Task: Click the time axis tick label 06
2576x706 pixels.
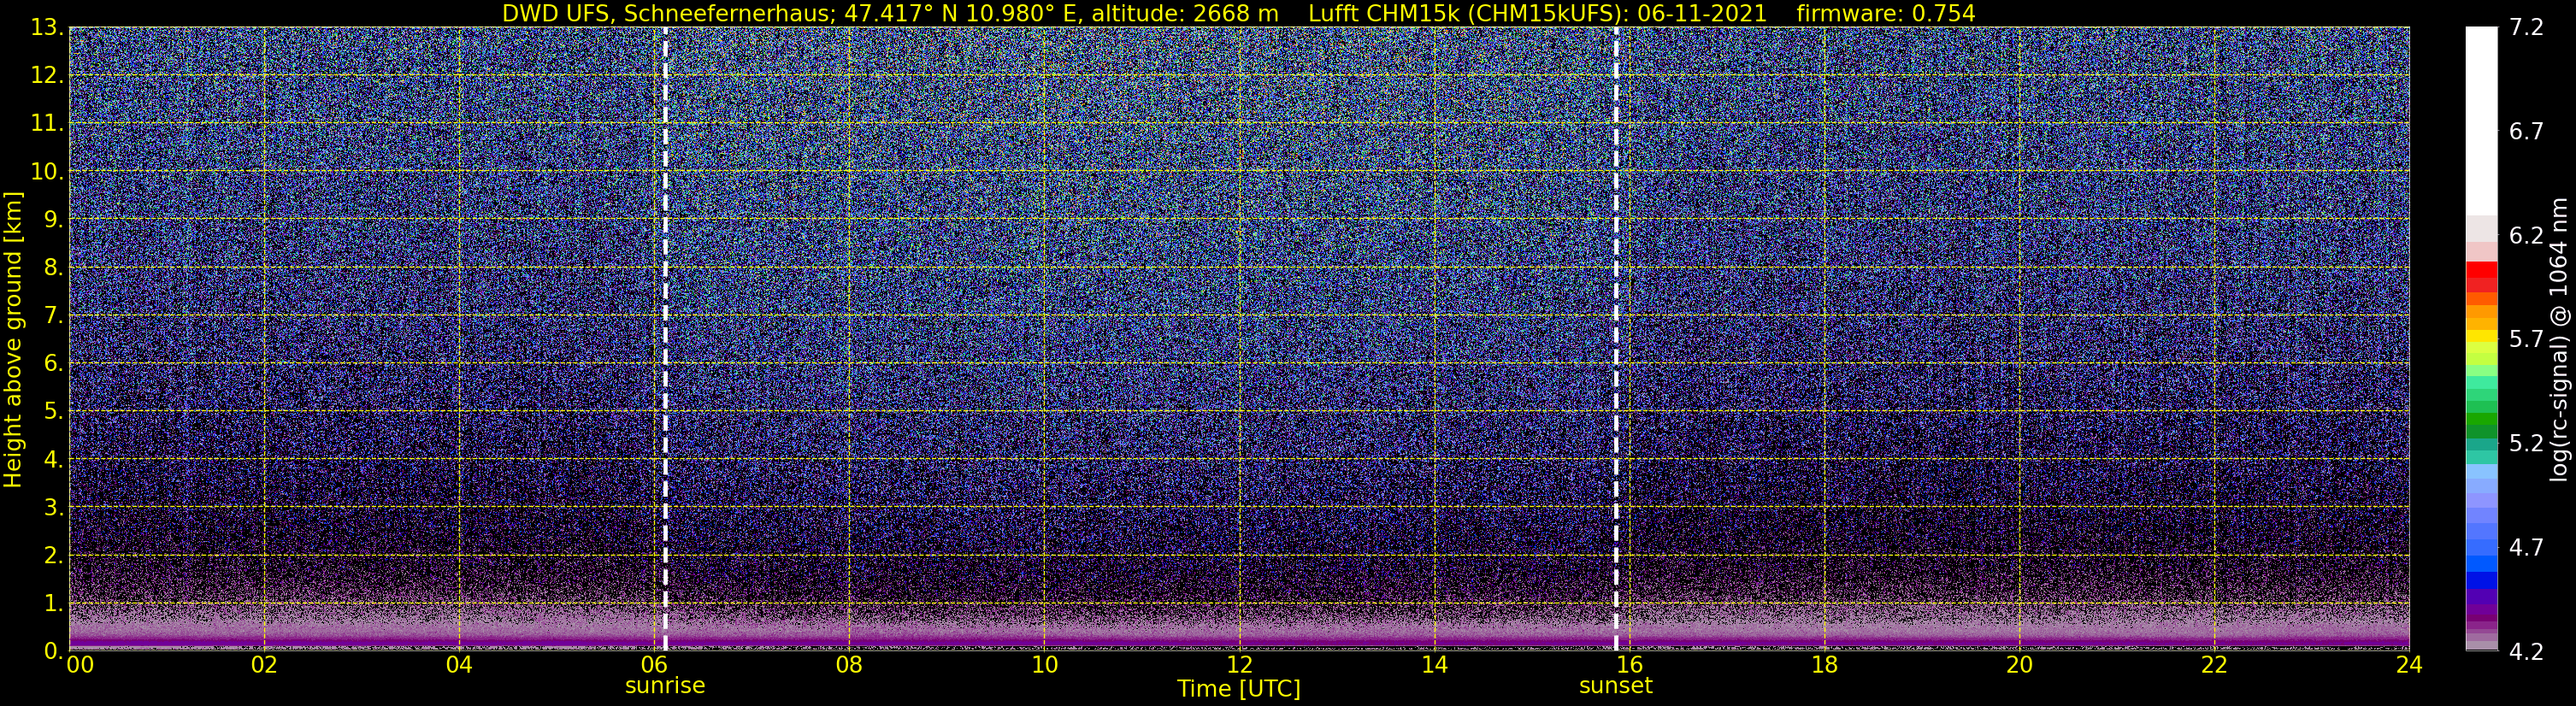Action: pyautogui.click(x=654, y=665)
